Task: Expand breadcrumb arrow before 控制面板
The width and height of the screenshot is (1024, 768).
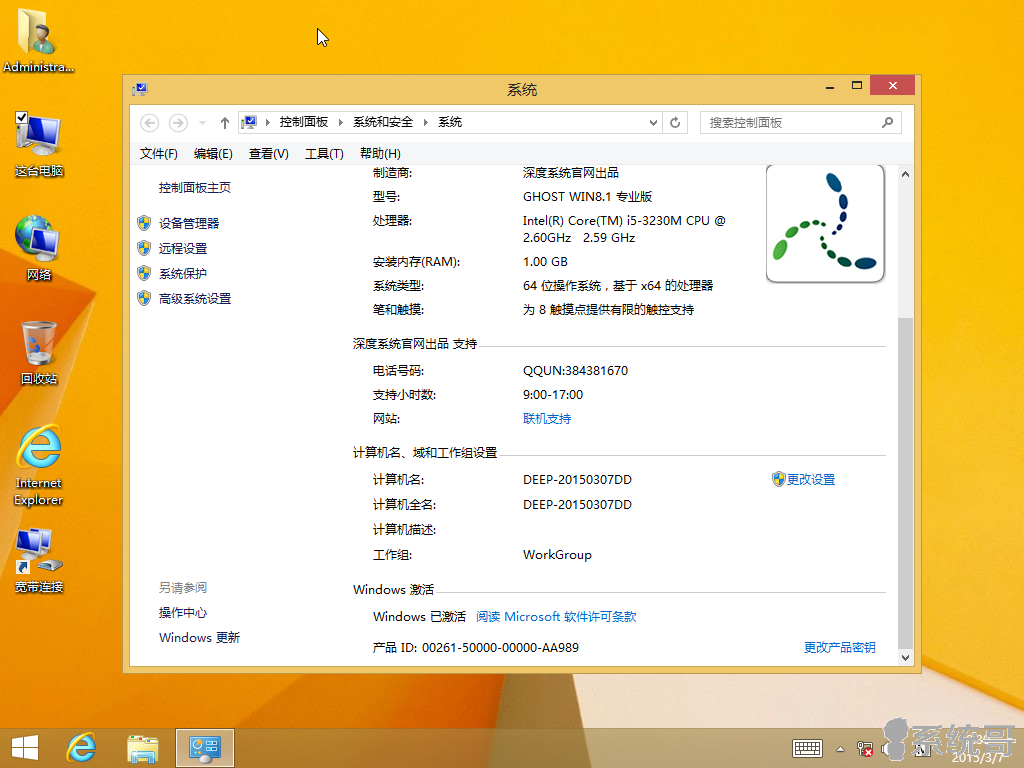Action: click(x=268, y=123)
